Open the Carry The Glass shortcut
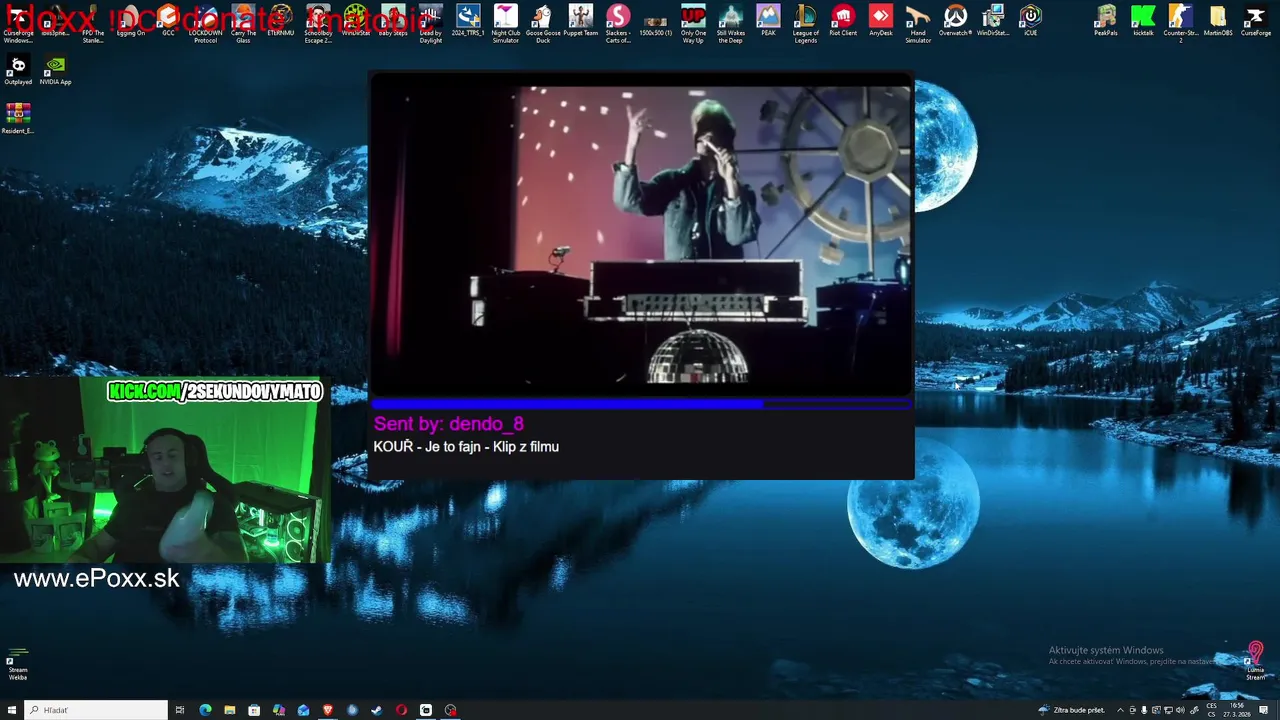The width and height of the screenshot is (1280, 720). click(x=243, y=24)
